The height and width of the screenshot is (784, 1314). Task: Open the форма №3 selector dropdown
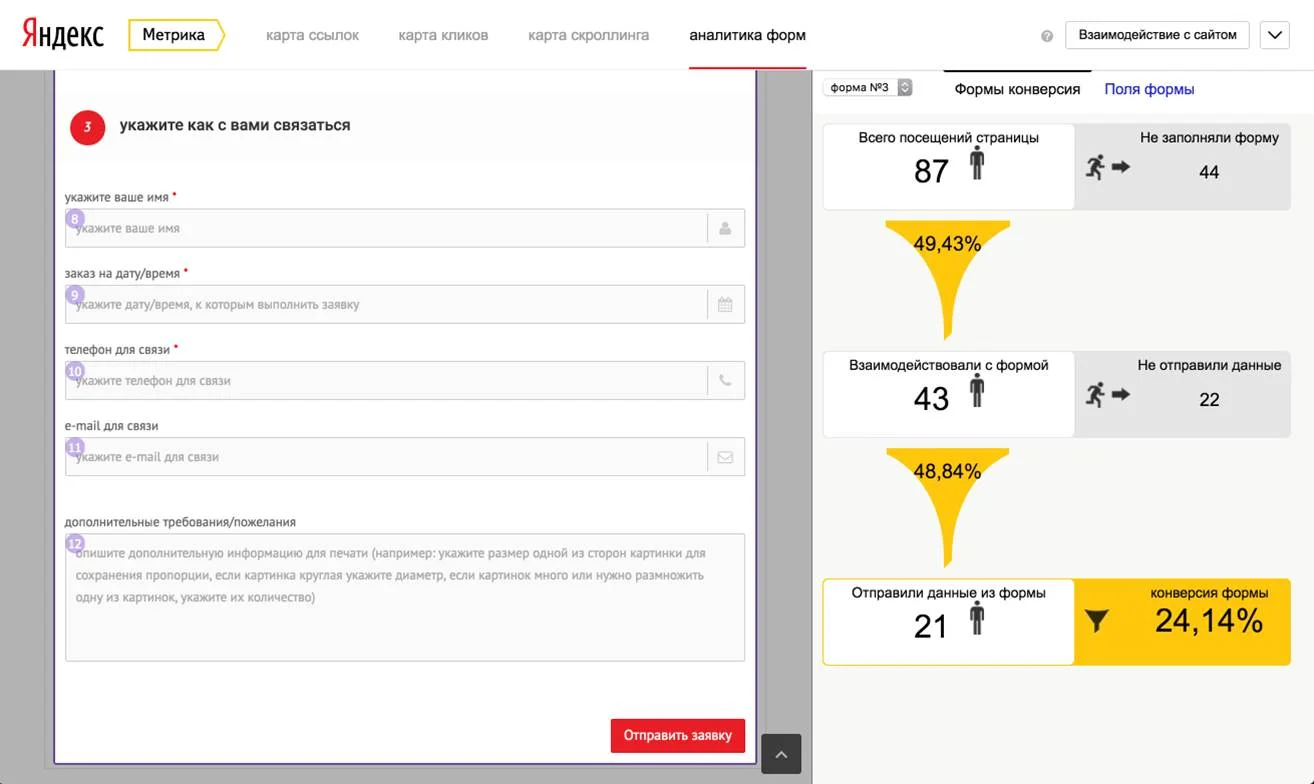pos(868,88)
